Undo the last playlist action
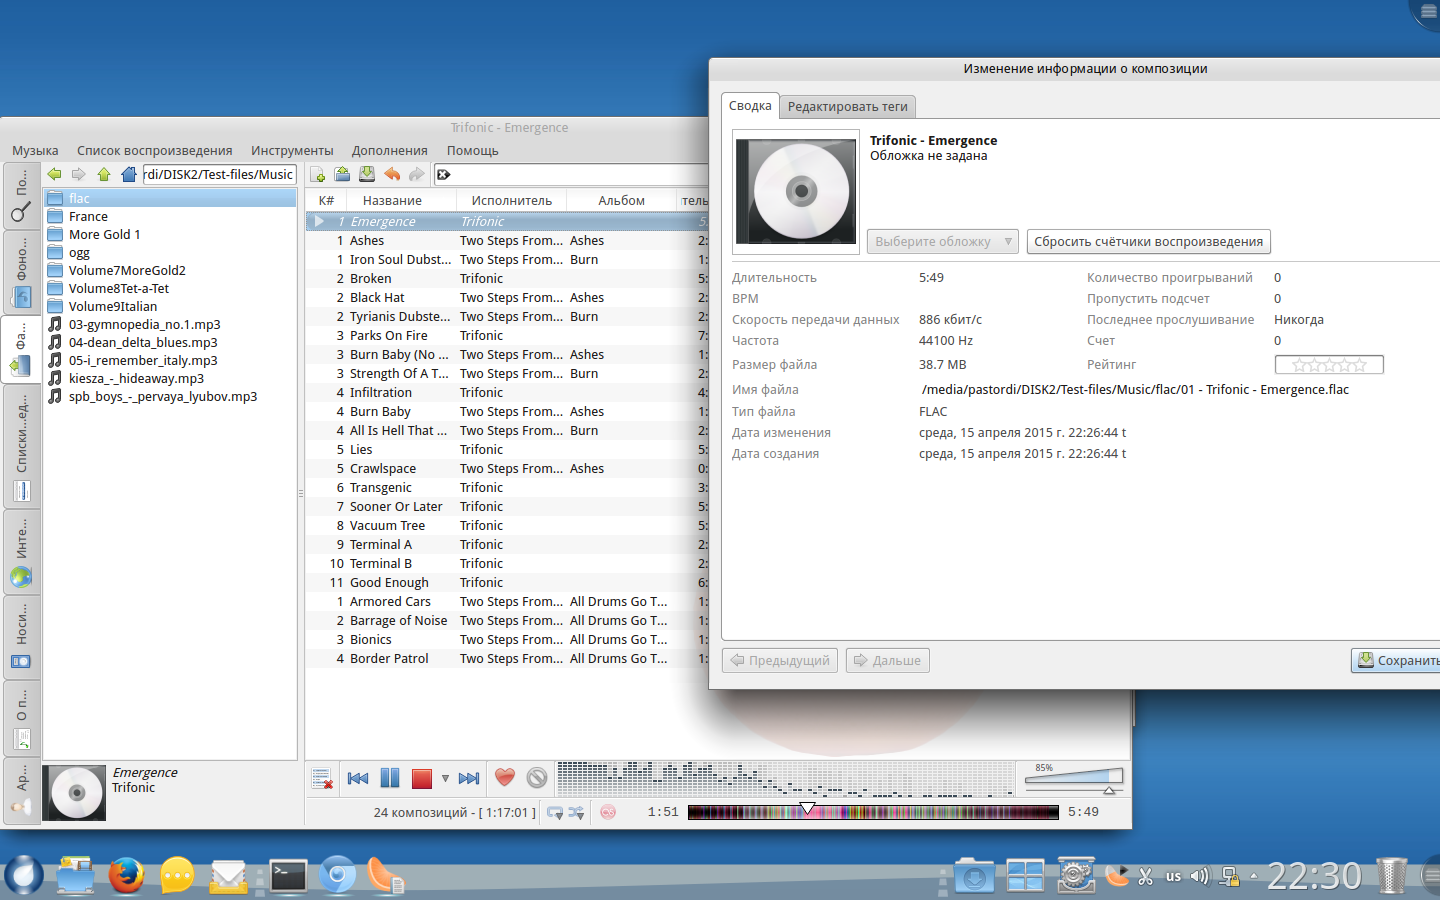Viewport: 1440px width, 900px height. point(392,175)
